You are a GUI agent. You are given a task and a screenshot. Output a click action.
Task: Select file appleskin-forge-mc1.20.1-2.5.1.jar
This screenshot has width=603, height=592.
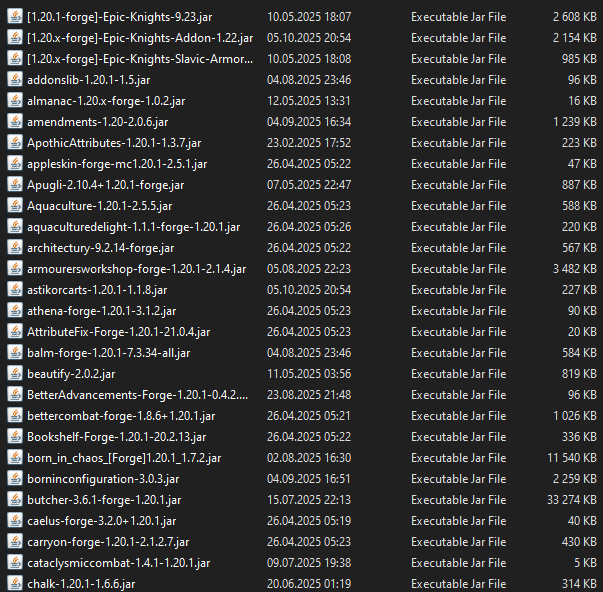click(117, 164)
